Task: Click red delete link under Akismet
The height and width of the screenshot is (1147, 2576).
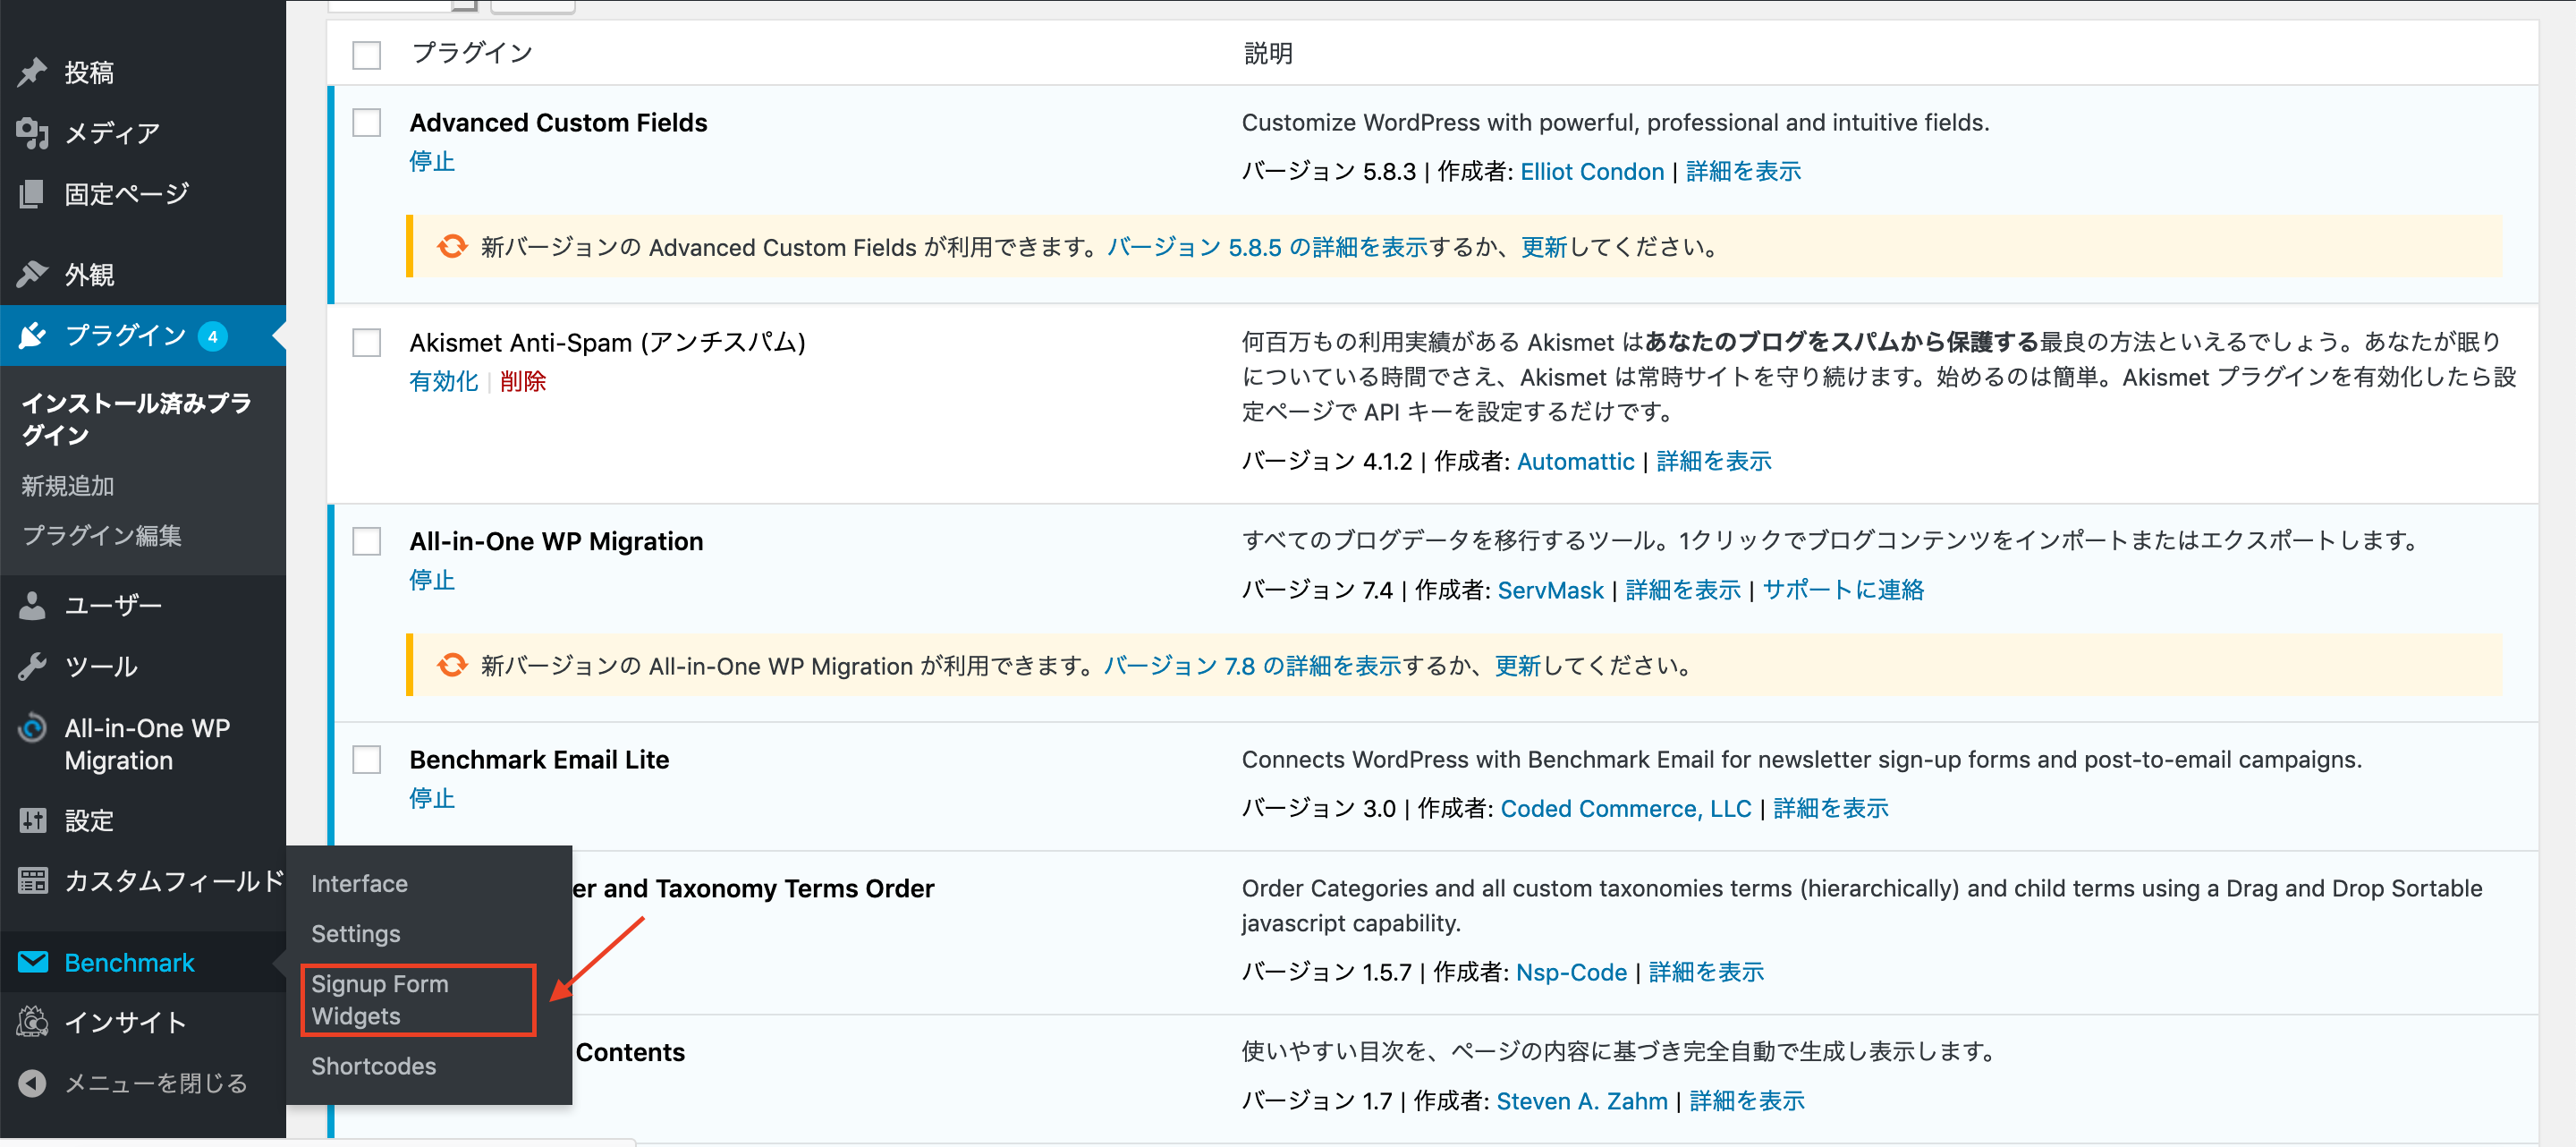Action: click(x=523, y=381)
